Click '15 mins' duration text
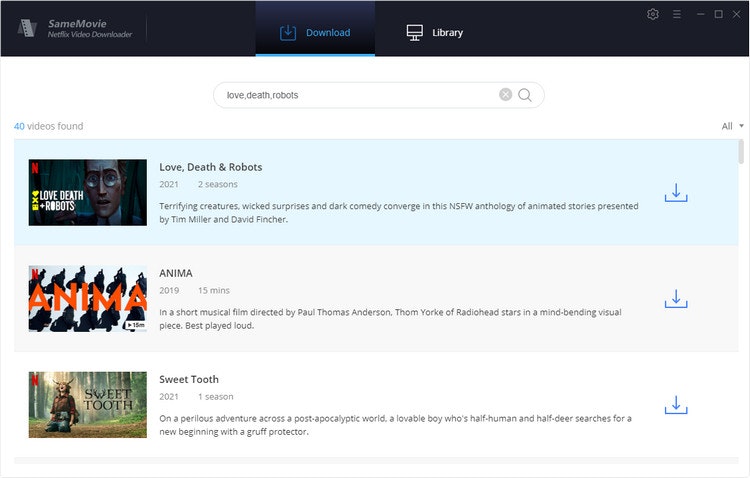 [x=214, y=290]
